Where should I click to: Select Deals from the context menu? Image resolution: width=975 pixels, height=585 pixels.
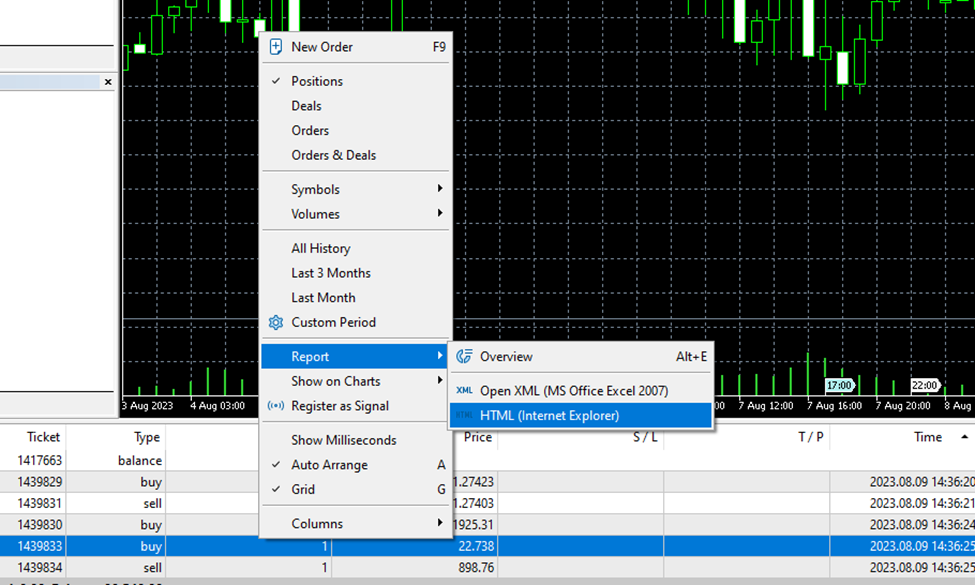tap(356, 106)
